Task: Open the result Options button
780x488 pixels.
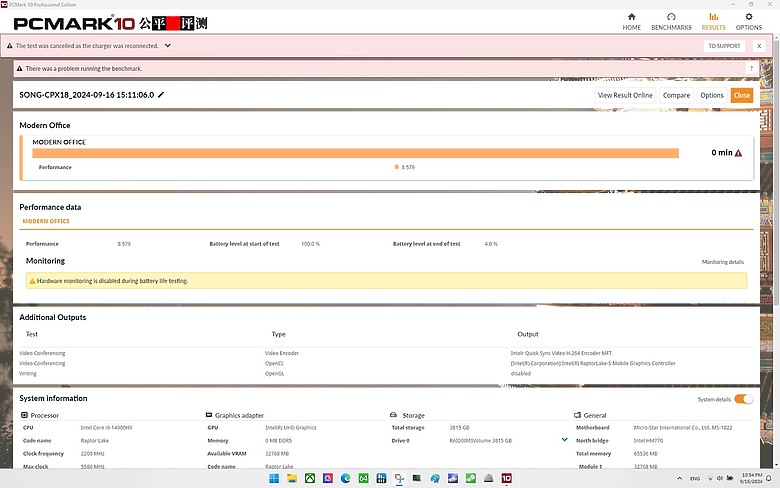Action: tap(712, 95)
